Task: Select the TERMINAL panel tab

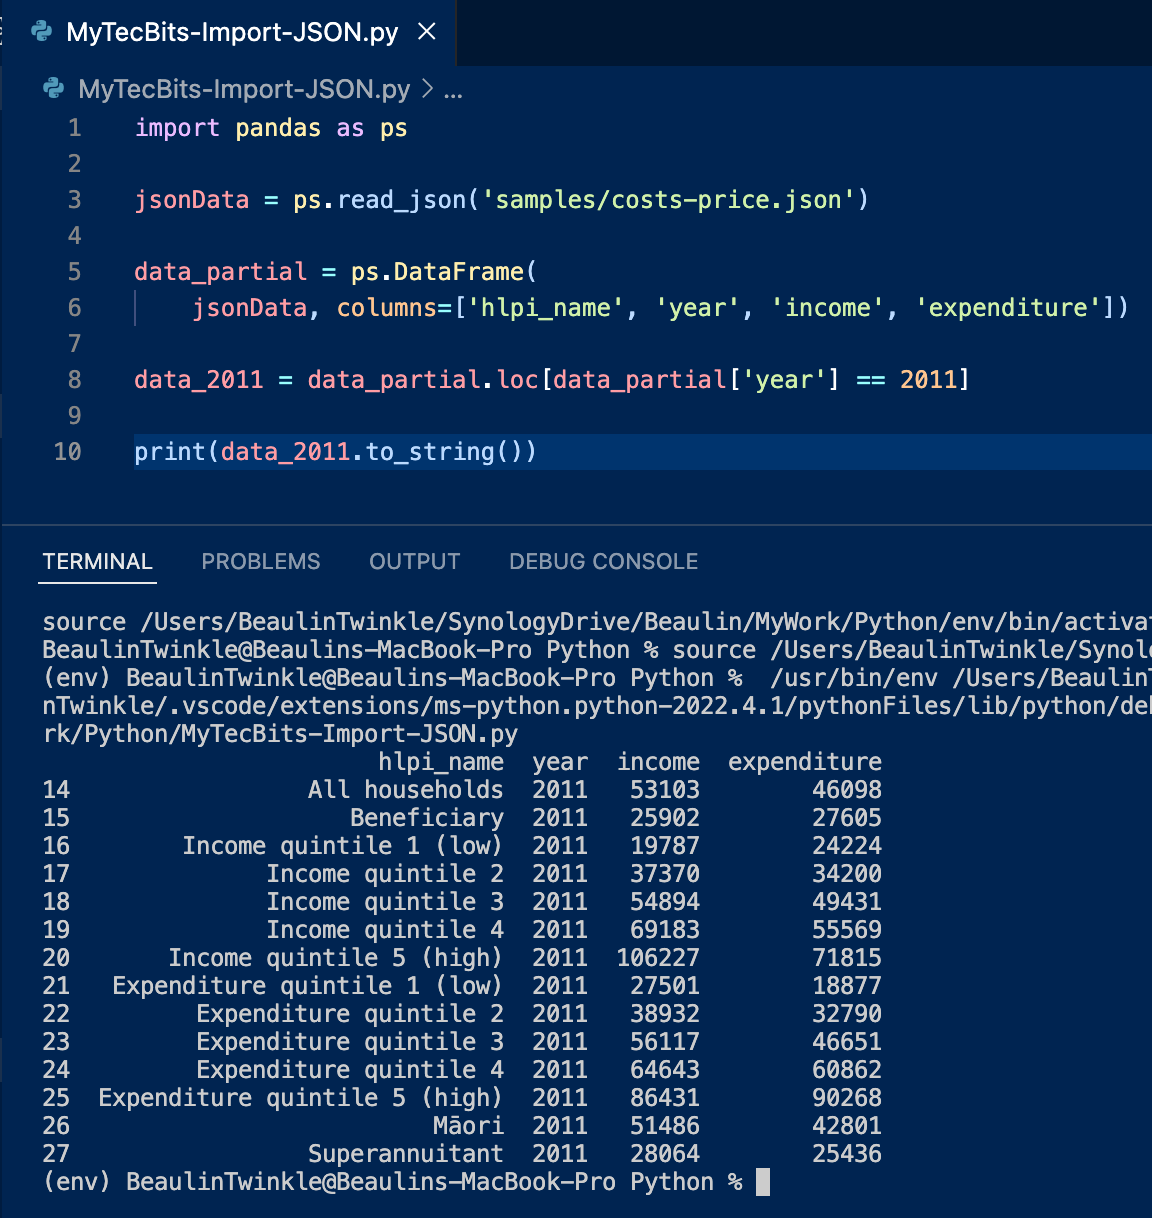Action: (98, 562)
